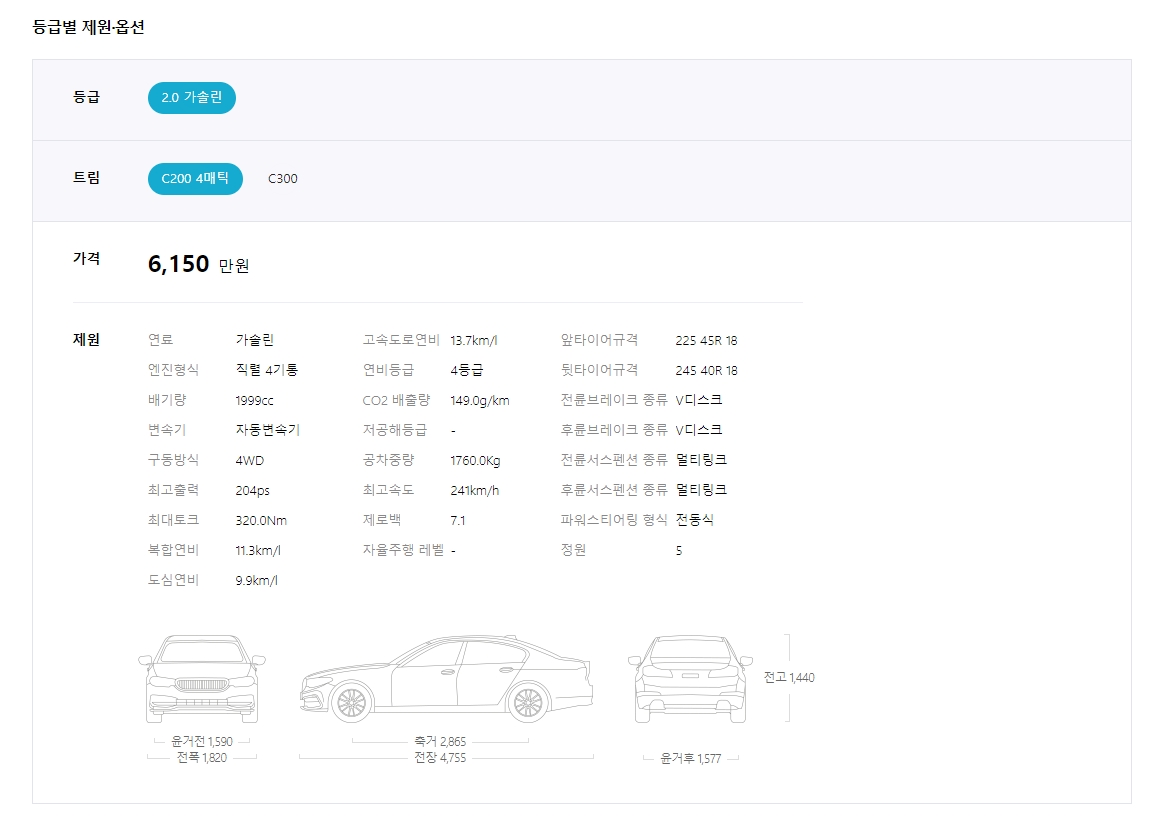Click the top speed 241km/h

tap(474, 491)
